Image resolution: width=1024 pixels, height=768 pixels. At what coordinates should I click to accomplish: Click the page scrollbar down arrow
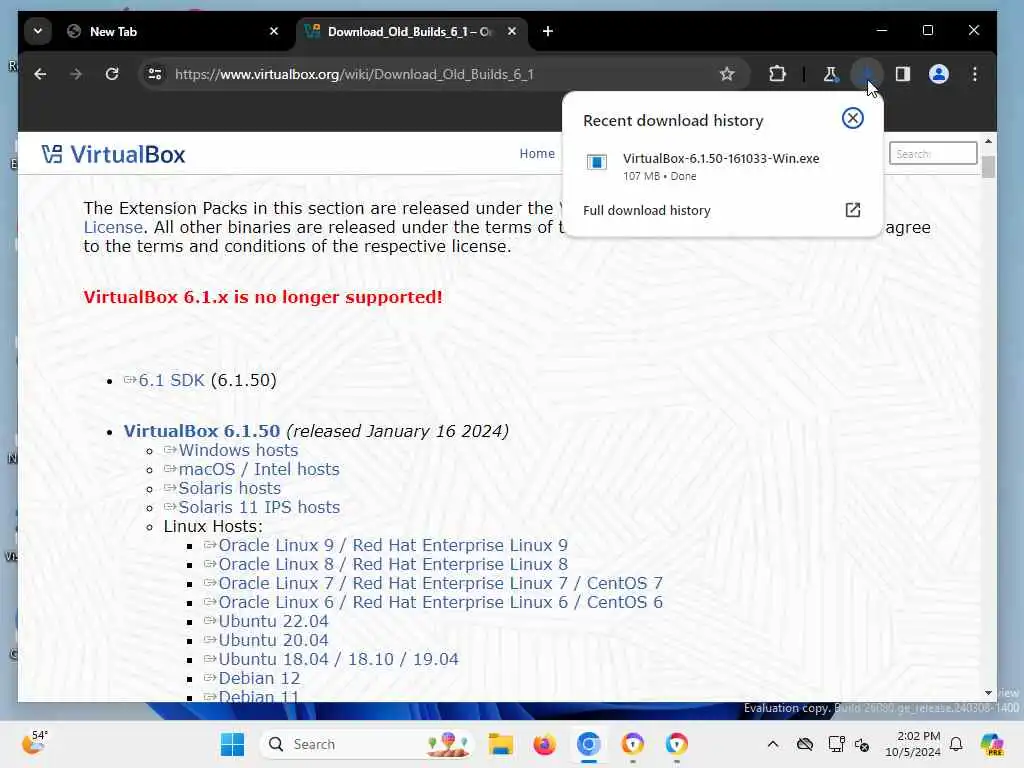(988, 693)
